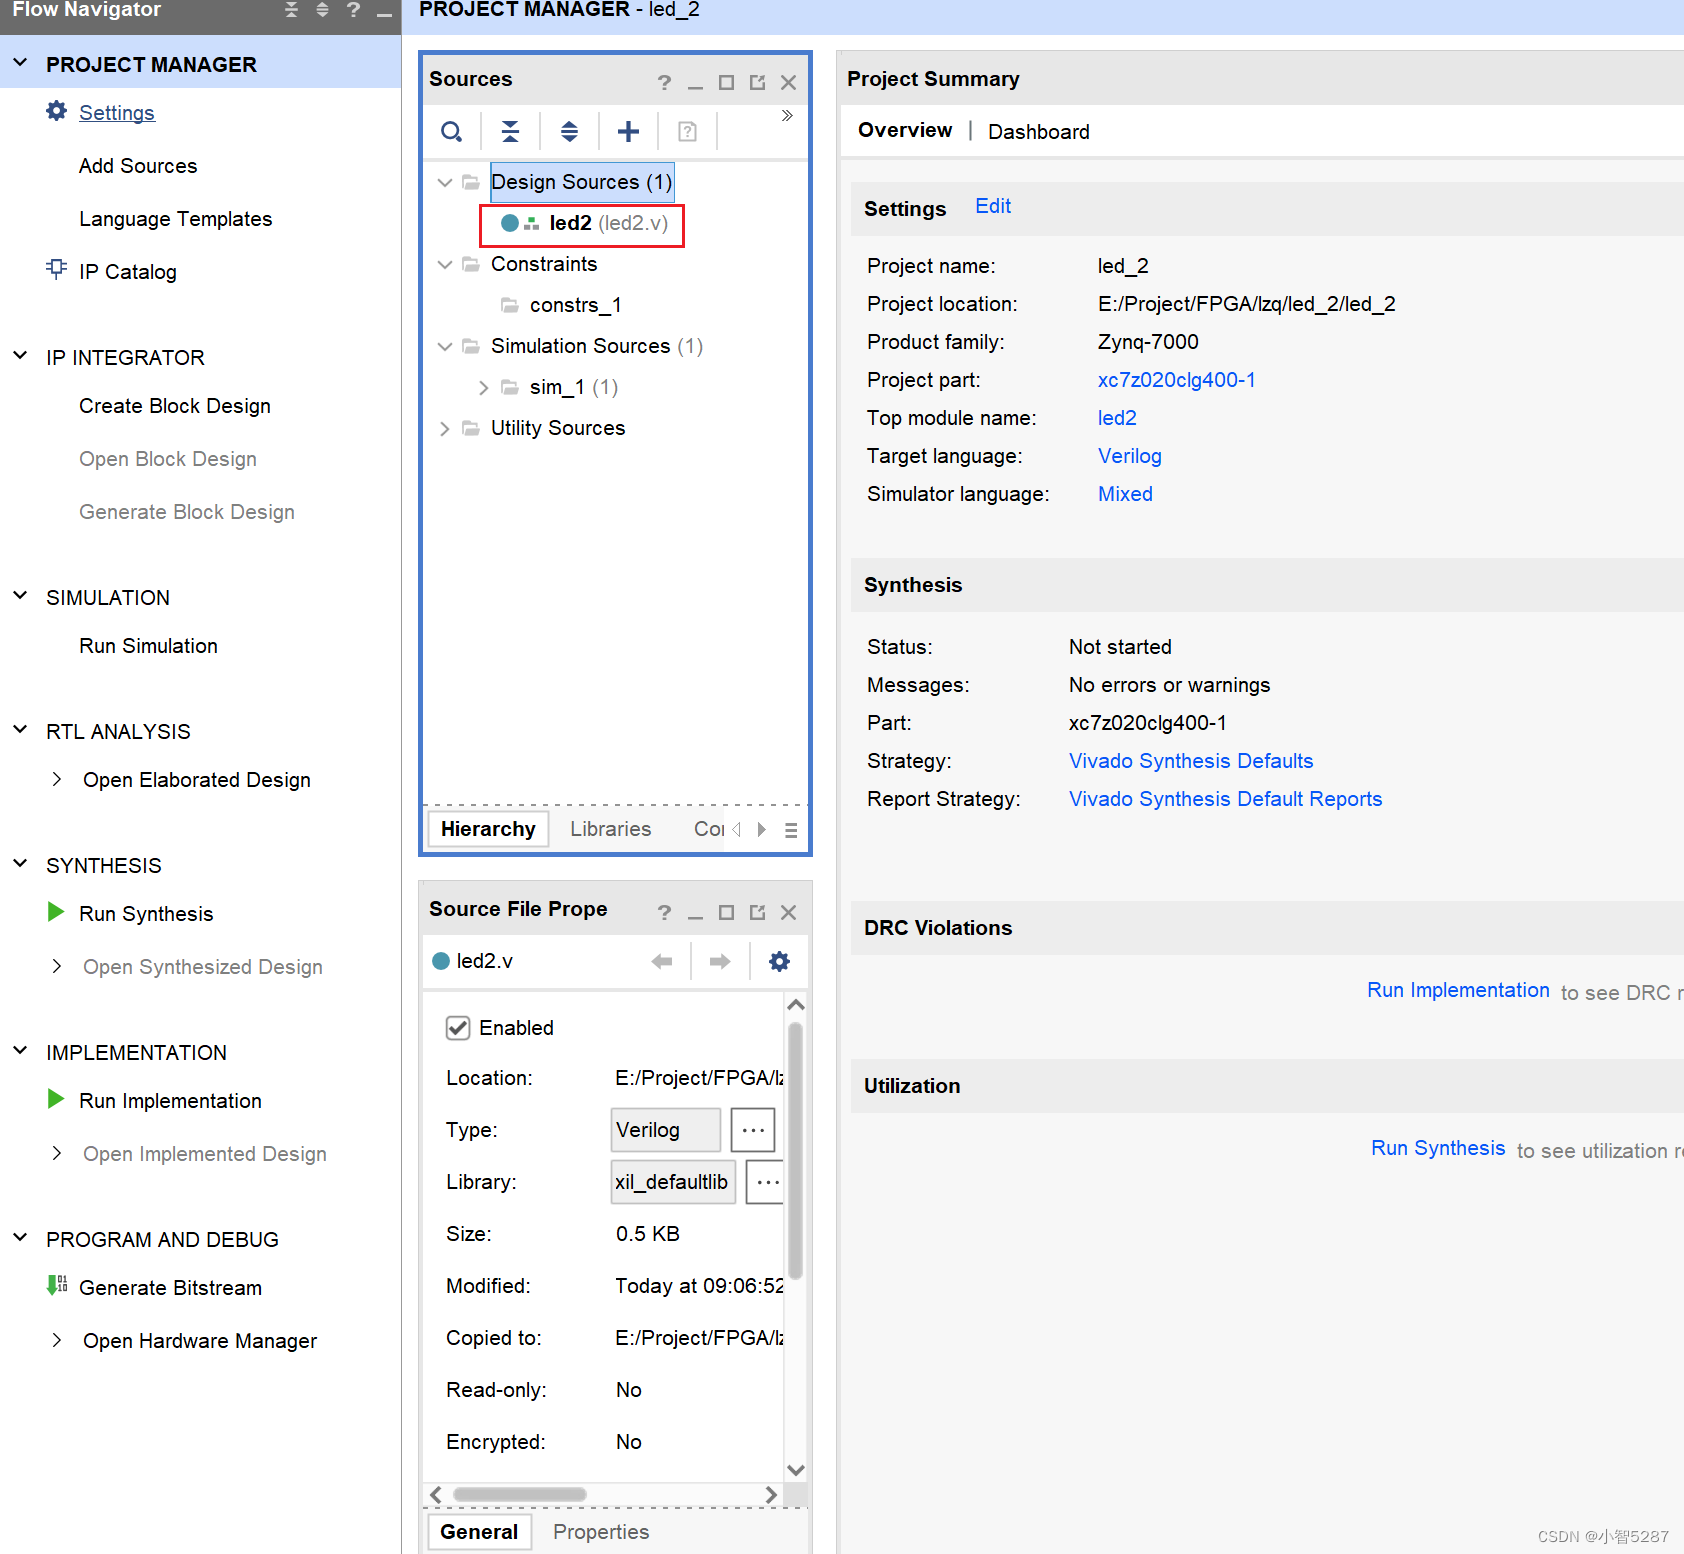1684x1554 pixels.
Task: Click Run Synthesis link in Utilization
Action: pyautogui.click(x=1438, y=1148)
